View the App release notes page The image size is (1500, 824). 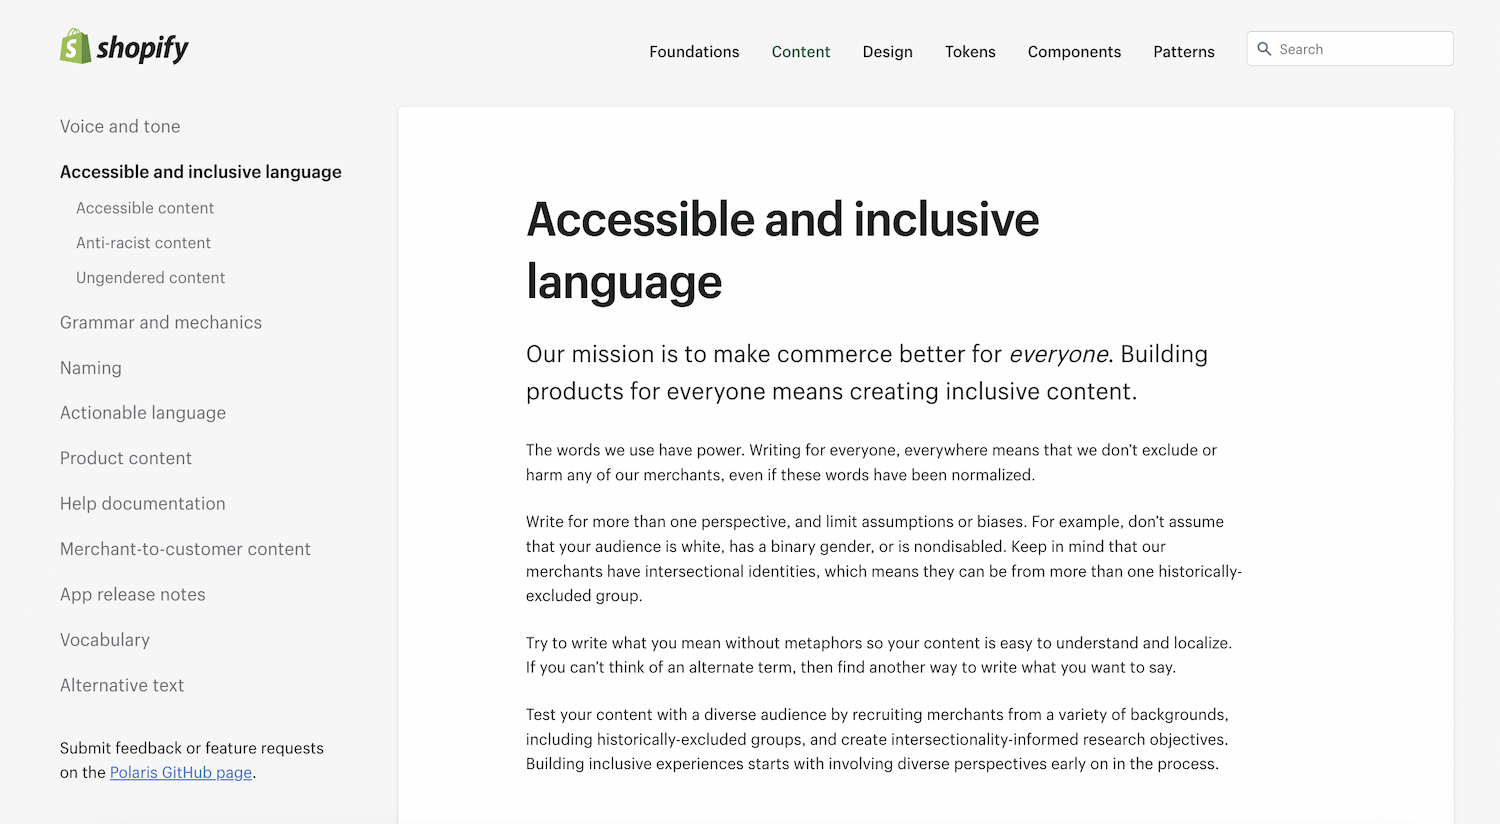click(x=132, y=594)
